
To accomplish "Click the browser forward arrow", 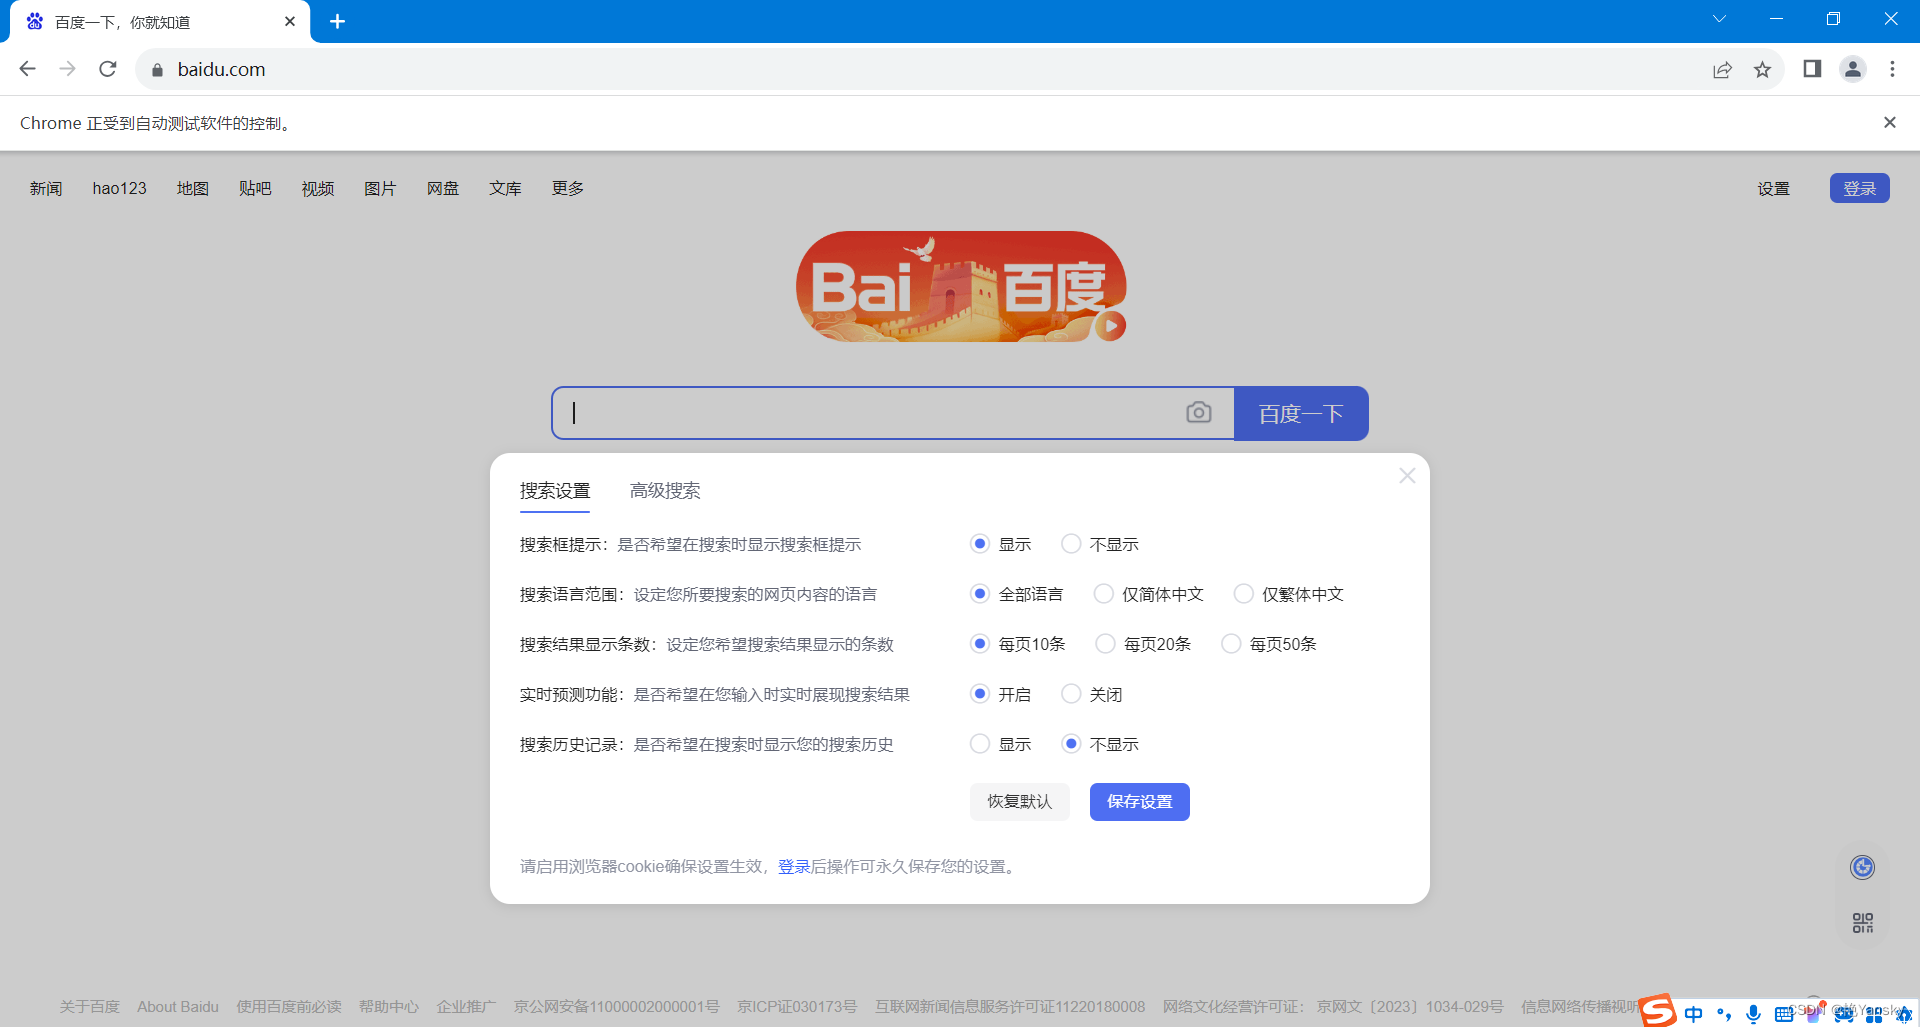I will pos(68,69).
